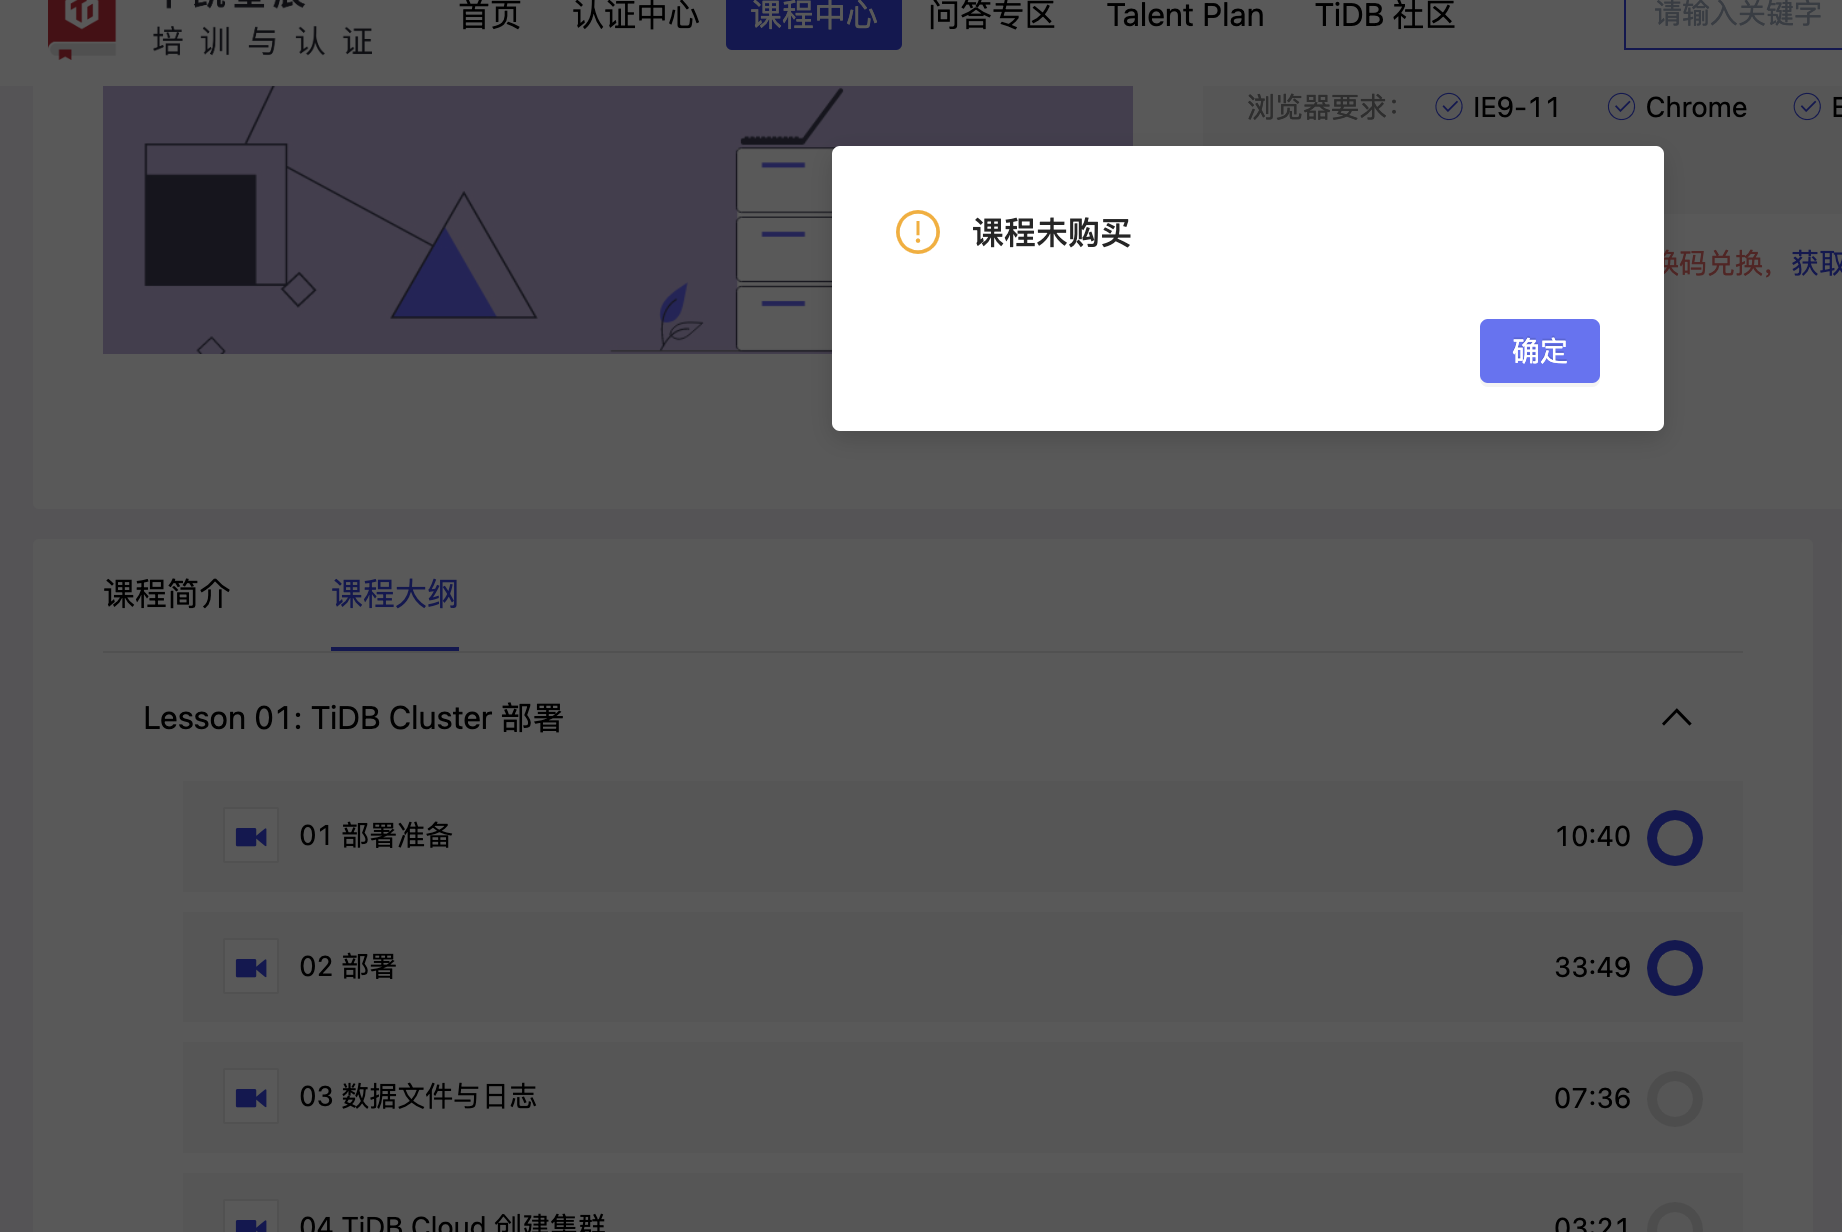Open the 认证中心 nav item
This screenshot has width=1842, height=1232.
pyautogui.click(x=636, y=15)
